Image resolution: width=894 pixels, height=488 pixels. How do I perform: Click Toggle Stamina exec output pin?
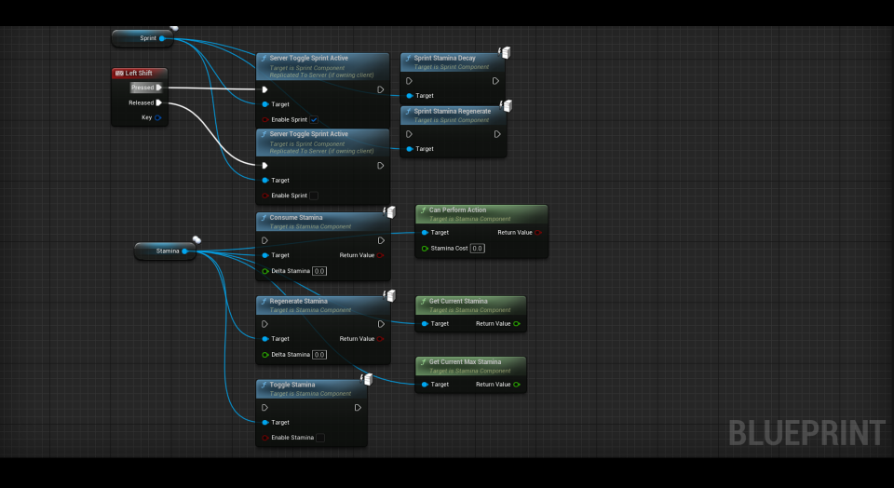[x=357, y=408]
